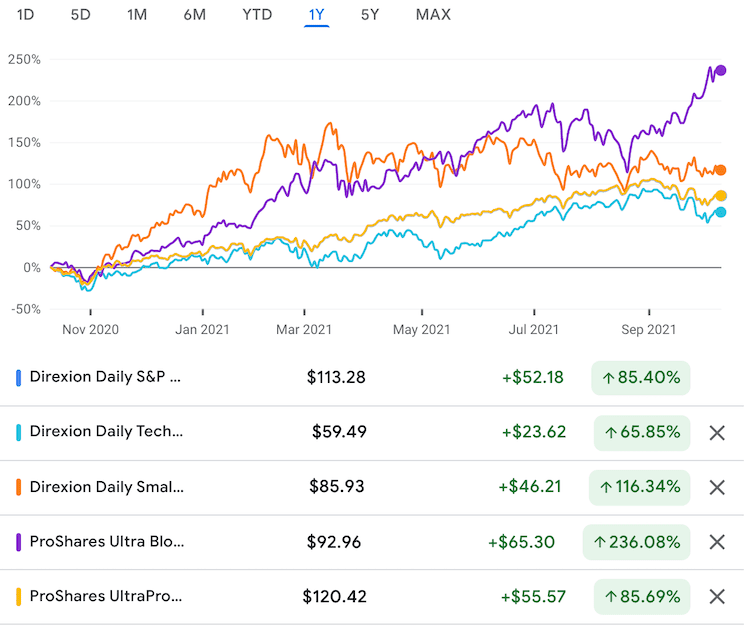This screenshot has height=626, width=750.
Task: Click the May 2021 axis label
Action: 421,329
